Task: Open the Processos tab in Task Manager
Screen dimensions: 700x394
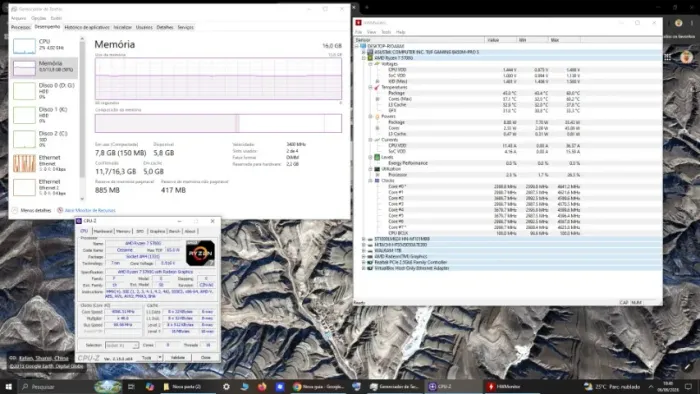Action: [21, 28]
